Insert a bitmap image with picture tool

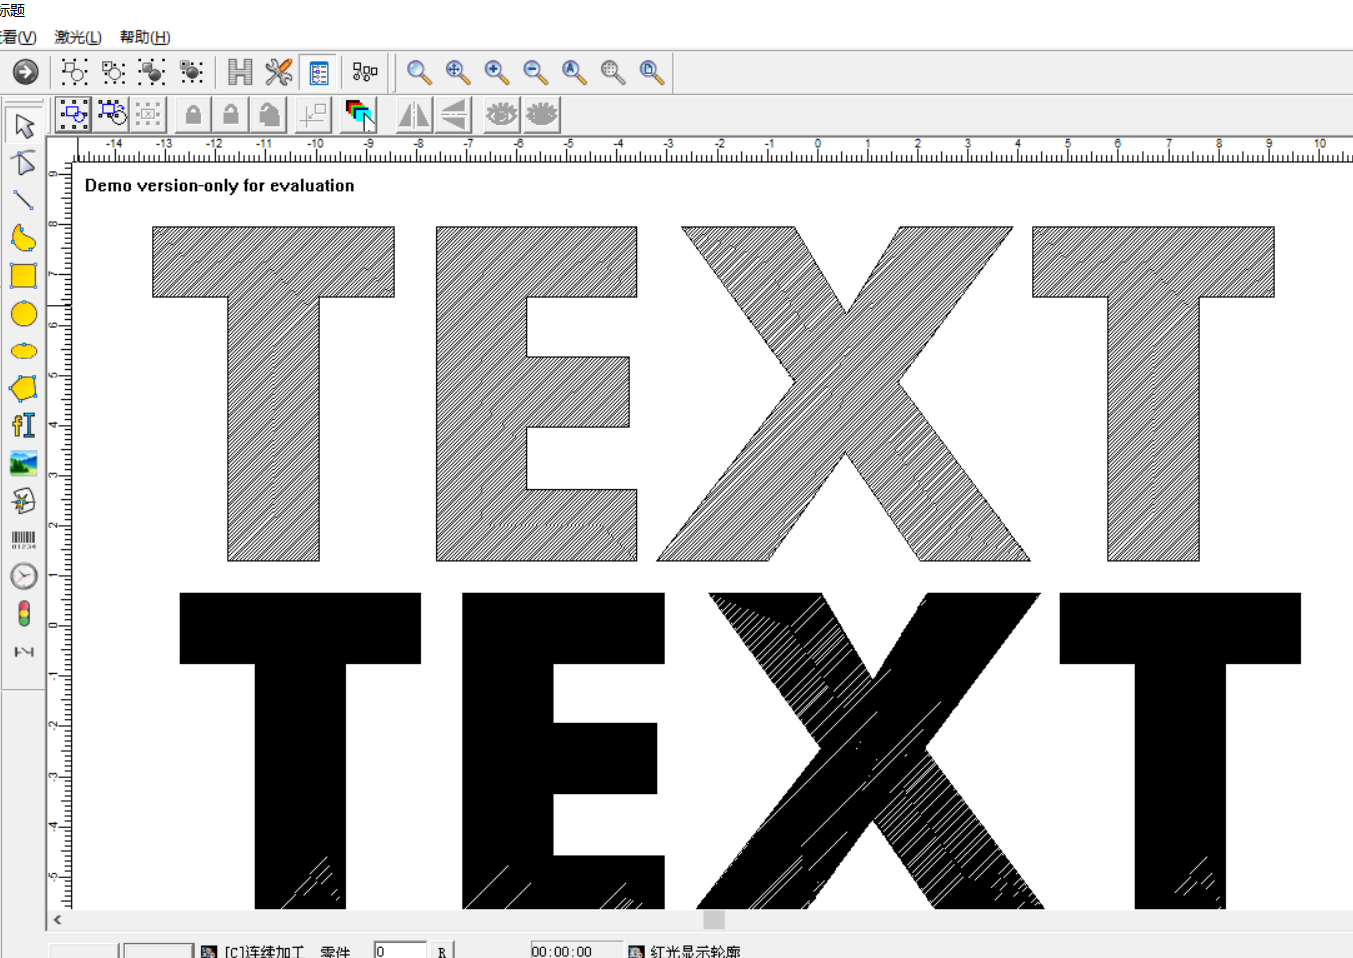(x=24, y=464)
